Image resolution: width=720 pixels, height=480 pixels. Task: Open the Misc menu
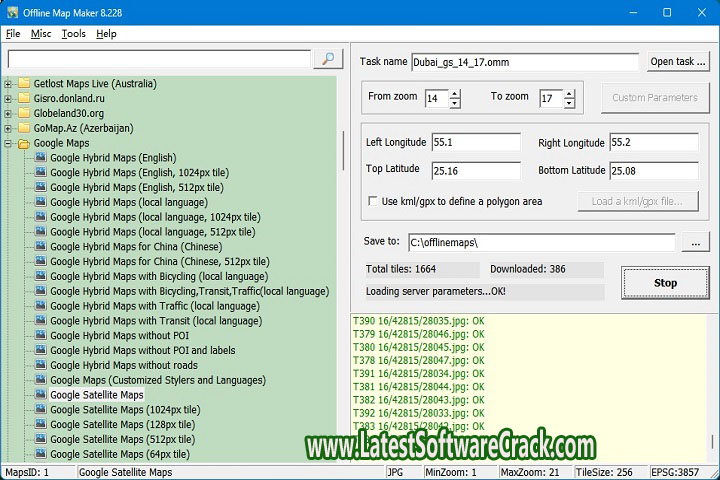click(x=41, y=34)
